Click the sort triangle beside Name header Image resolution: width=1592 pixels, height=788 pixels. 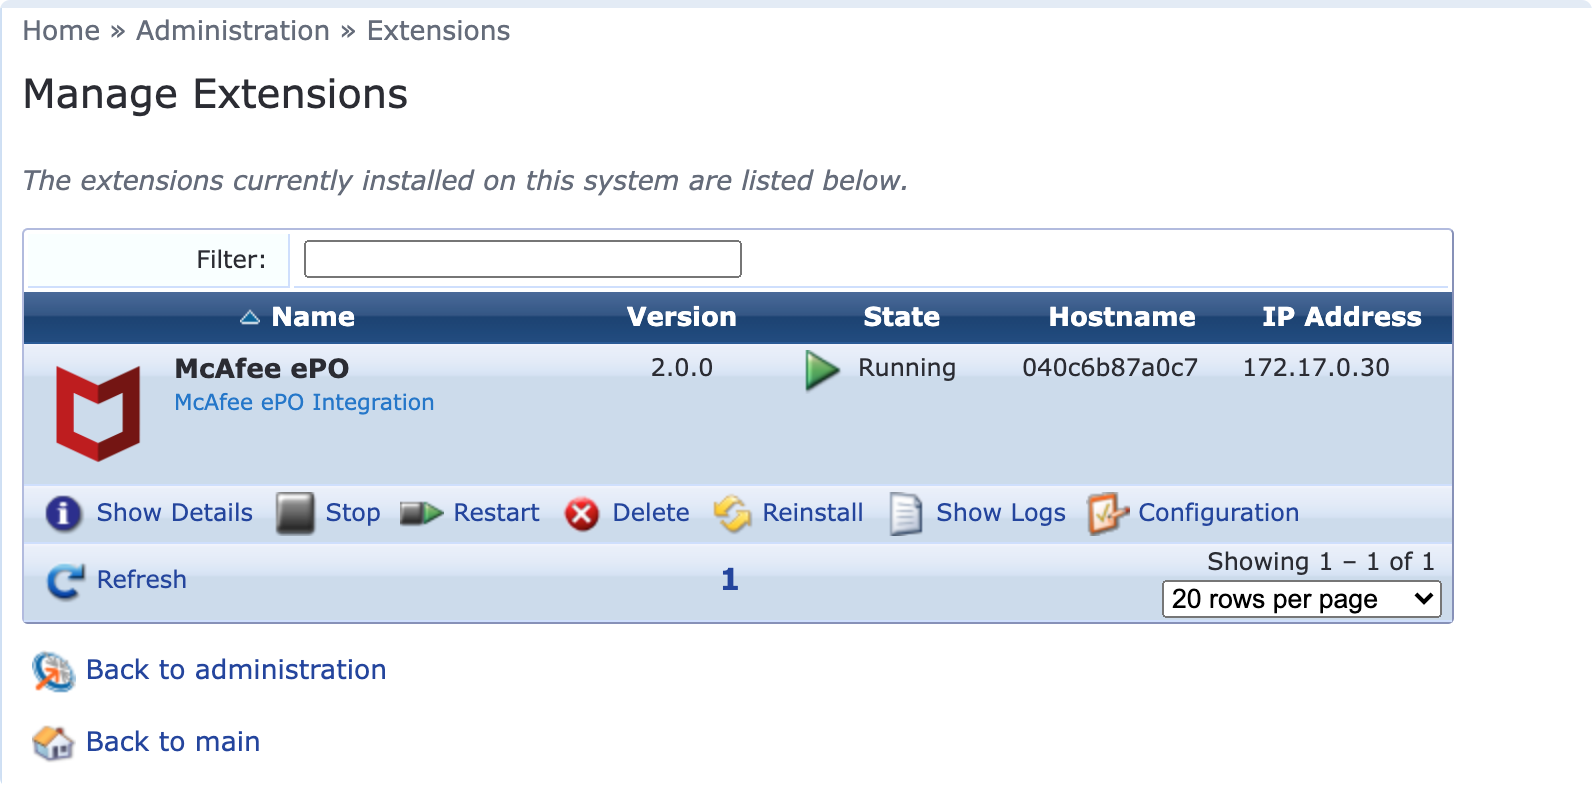[x=250, y=317]
